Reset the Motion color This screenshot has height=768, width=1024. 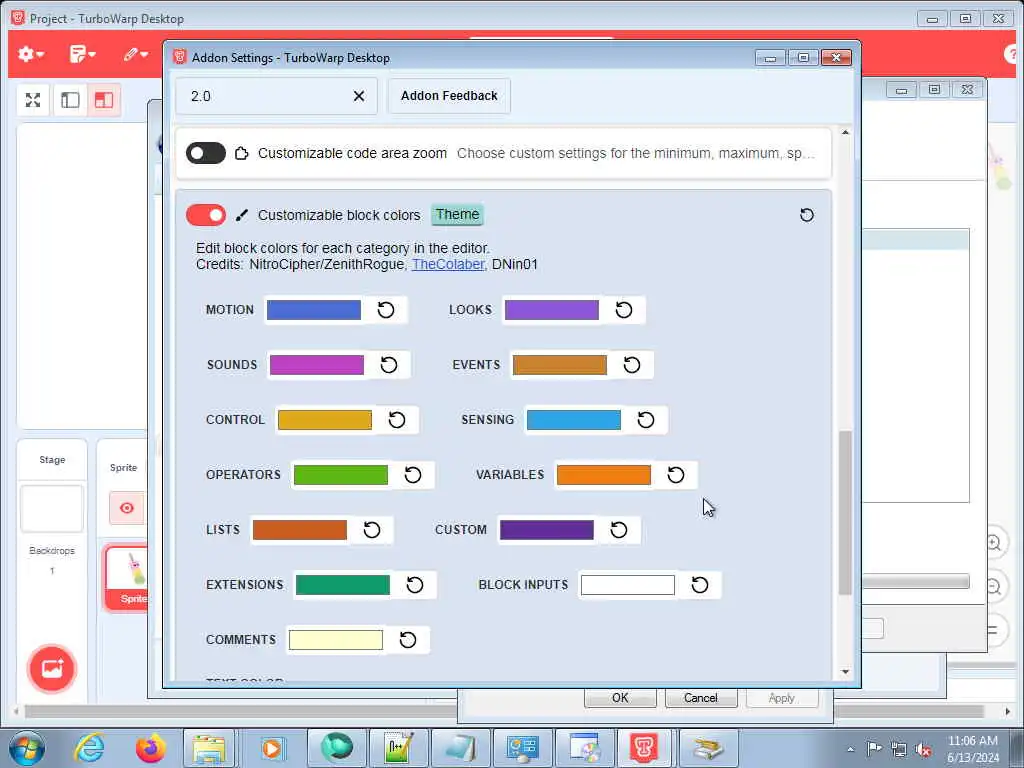pos(386,310)
